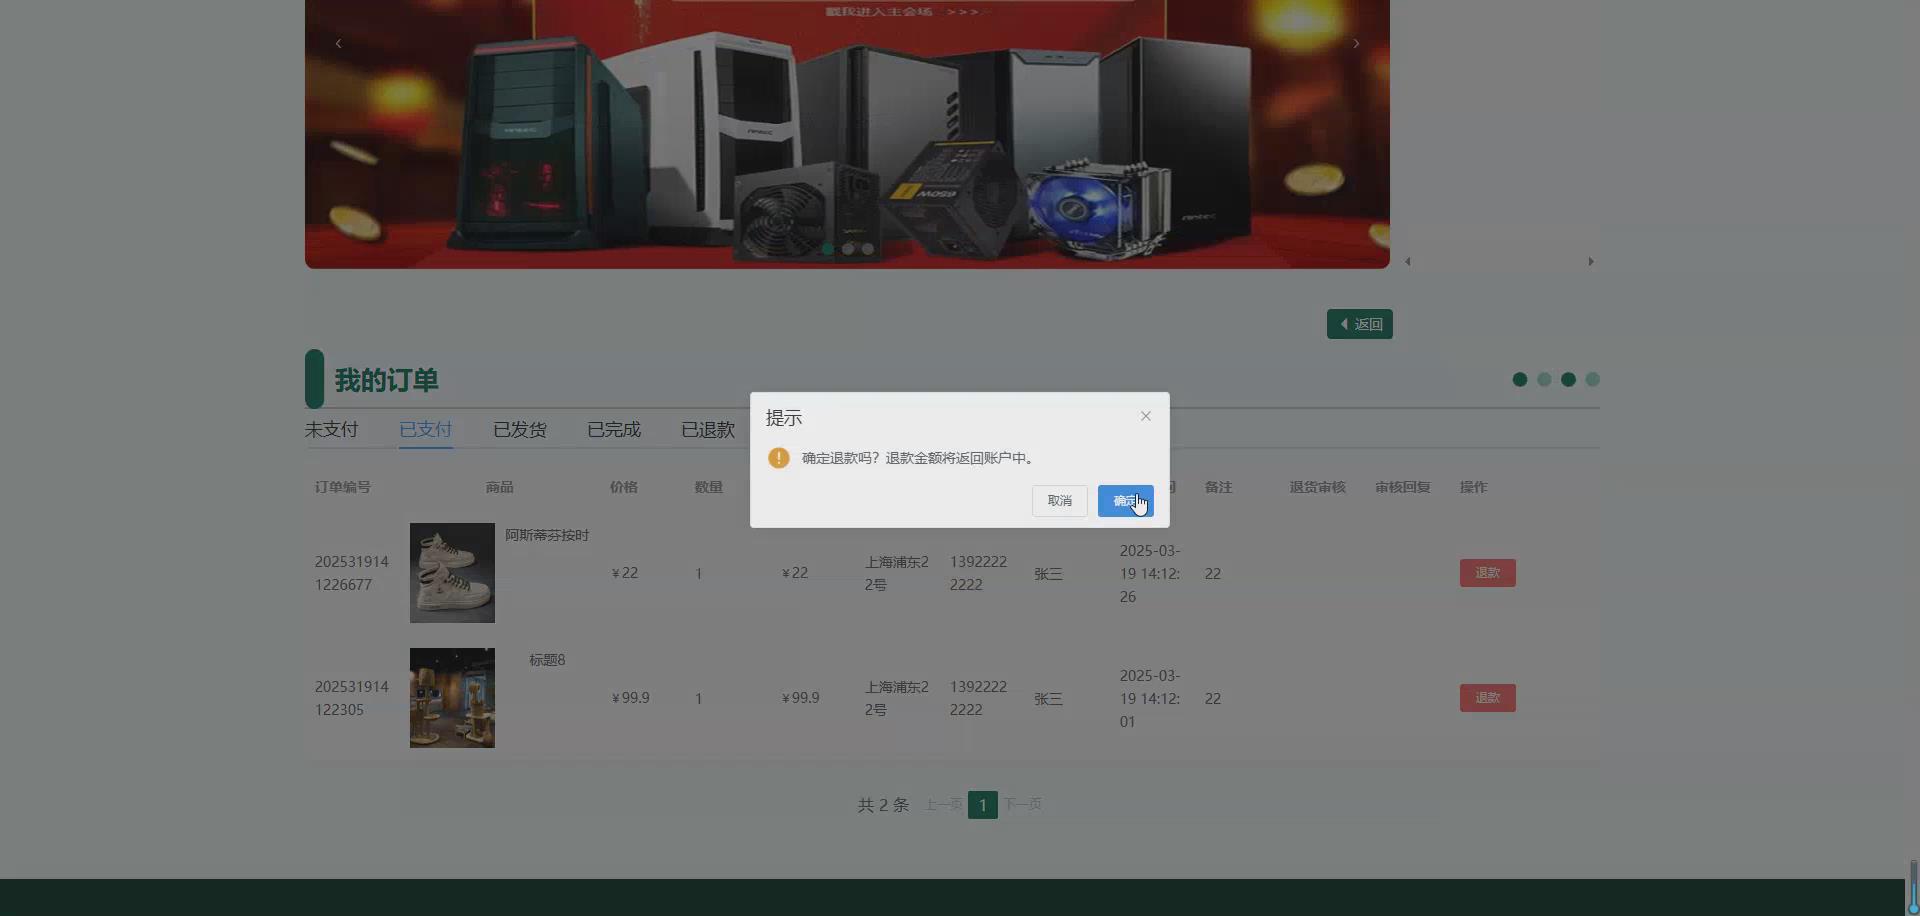
Task: Click the ¥99.9 unit price cell
Action: point(631,698)
